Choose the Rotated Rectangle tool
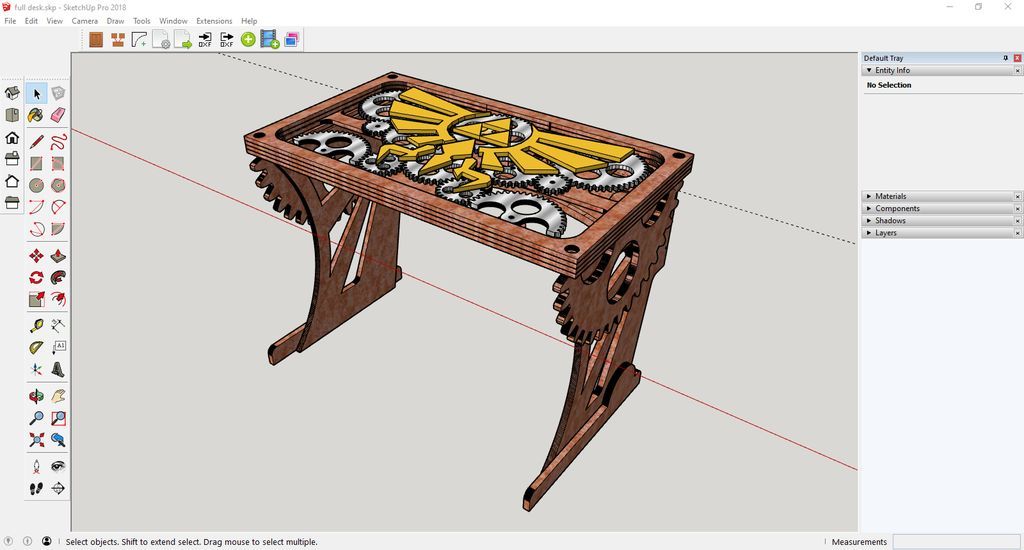This screenshot has height=550, width=1024. [x=58, y=163]
